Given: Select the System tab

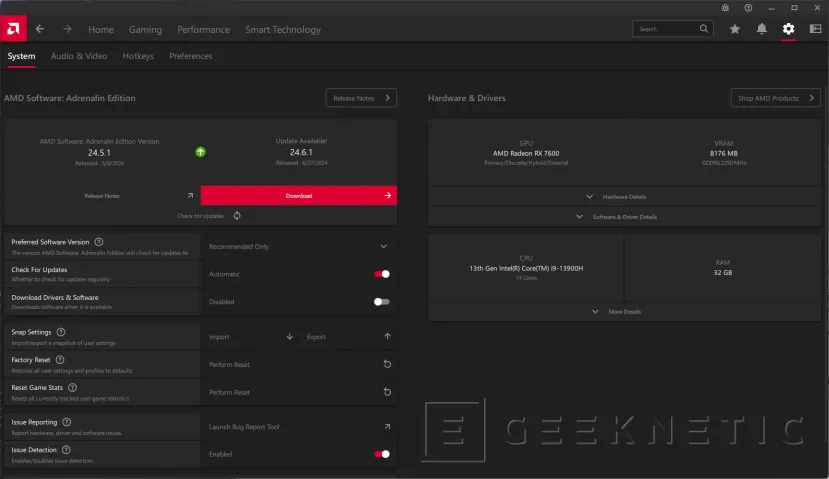Looking at the screenshot, I should point(21,56).
